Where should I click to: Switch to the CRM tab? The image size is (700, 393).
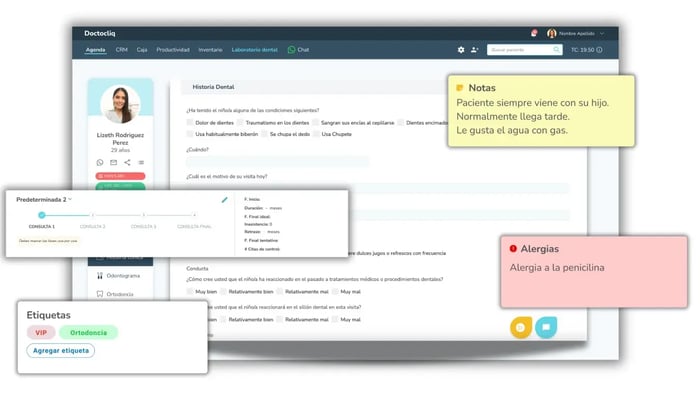coord(121,50)
